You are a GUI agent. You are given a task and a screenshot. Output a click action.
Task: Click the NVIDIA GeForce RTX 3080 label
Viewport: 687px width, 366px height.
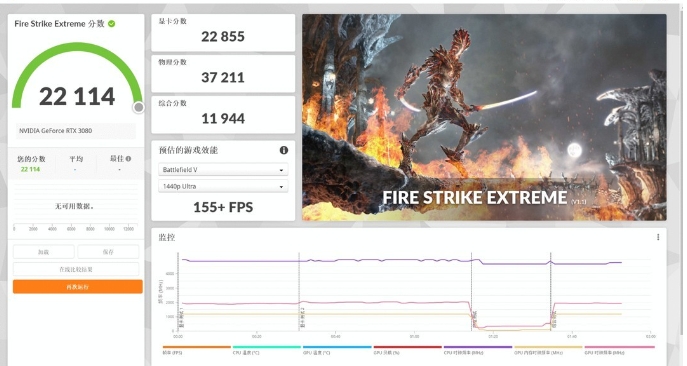pos(56,131)
